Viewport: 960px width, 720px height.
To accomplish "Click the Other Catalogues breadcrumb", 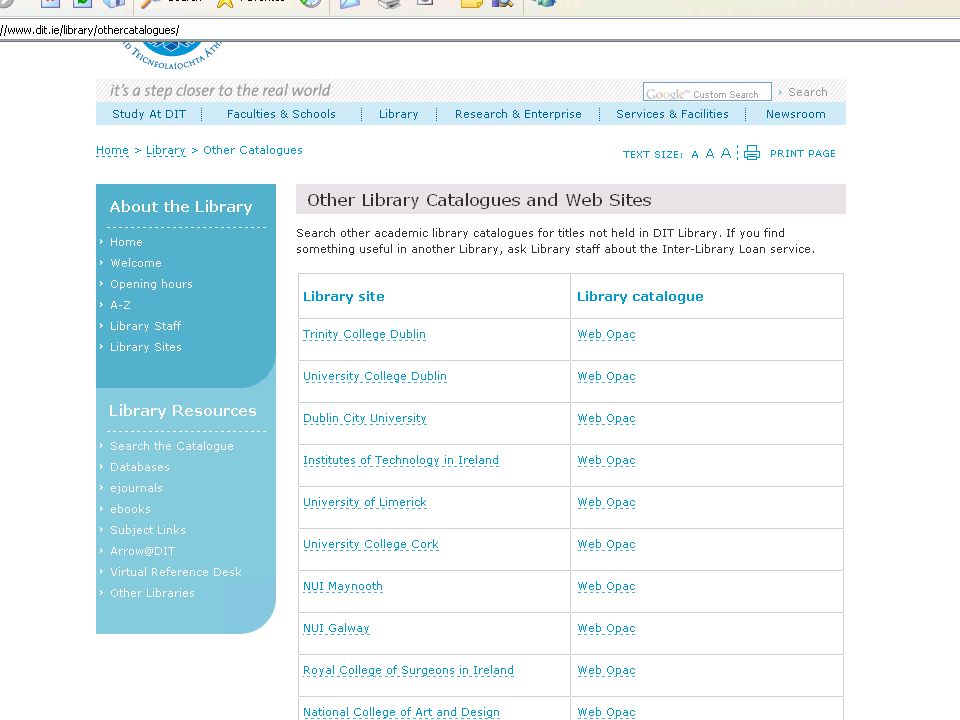I will tap(253, 150).
